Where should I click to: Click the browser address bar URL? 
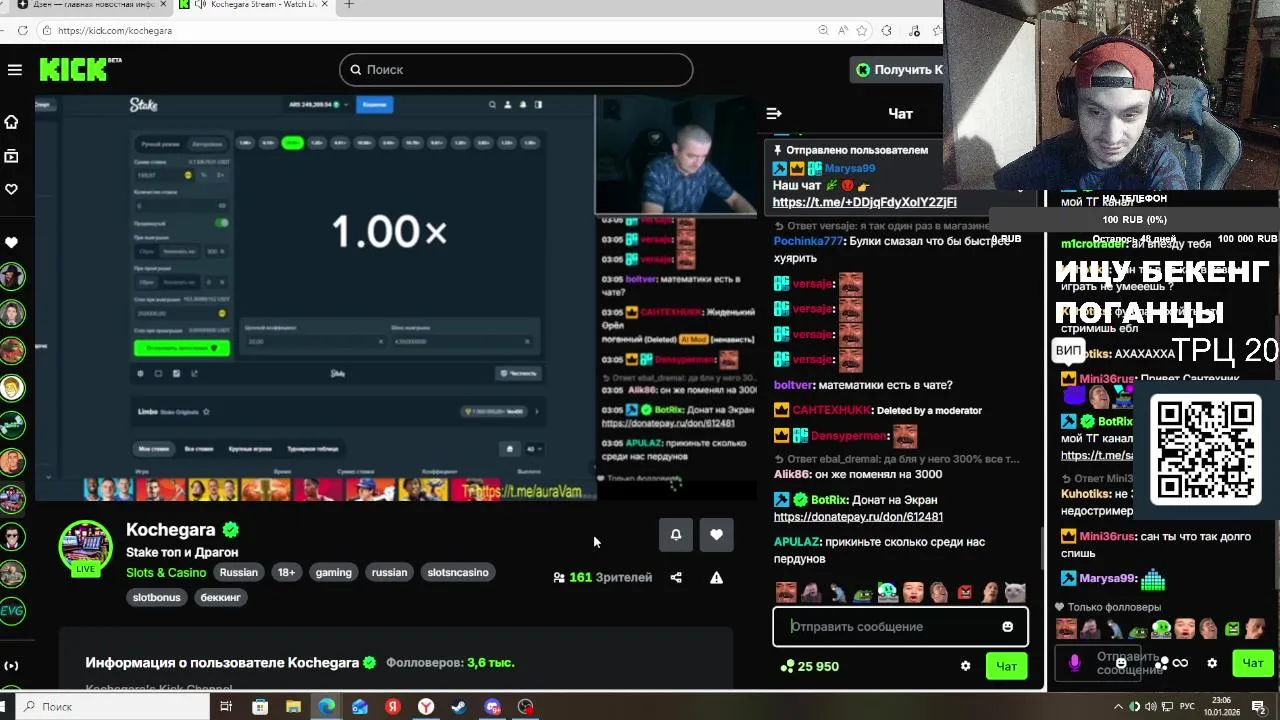pos(115,31)
